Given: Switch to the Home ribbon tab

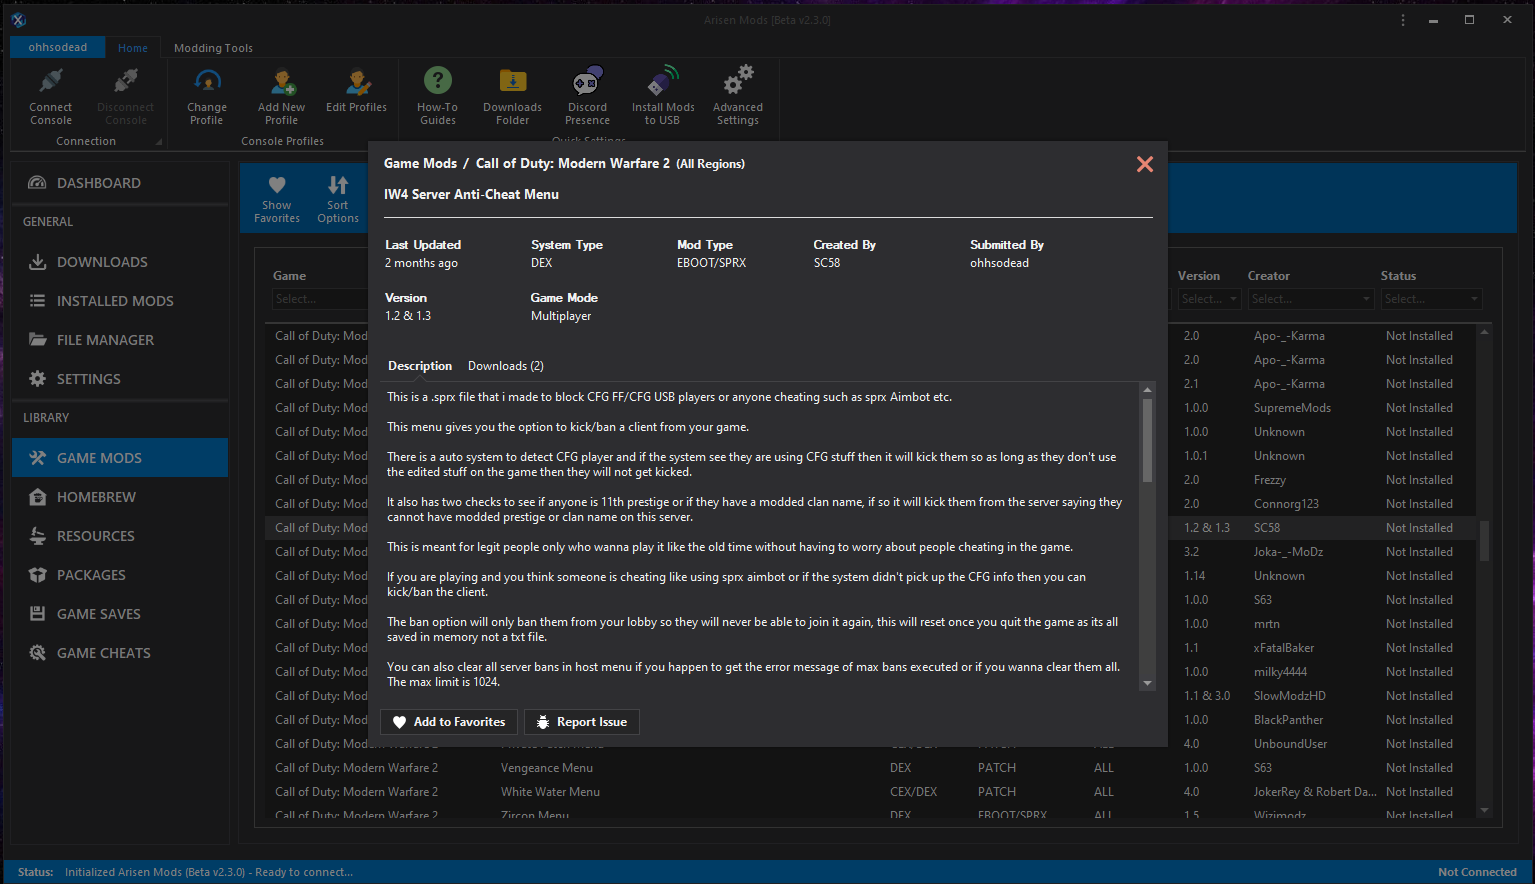Looking at the screenshot, I should [133, 48].
